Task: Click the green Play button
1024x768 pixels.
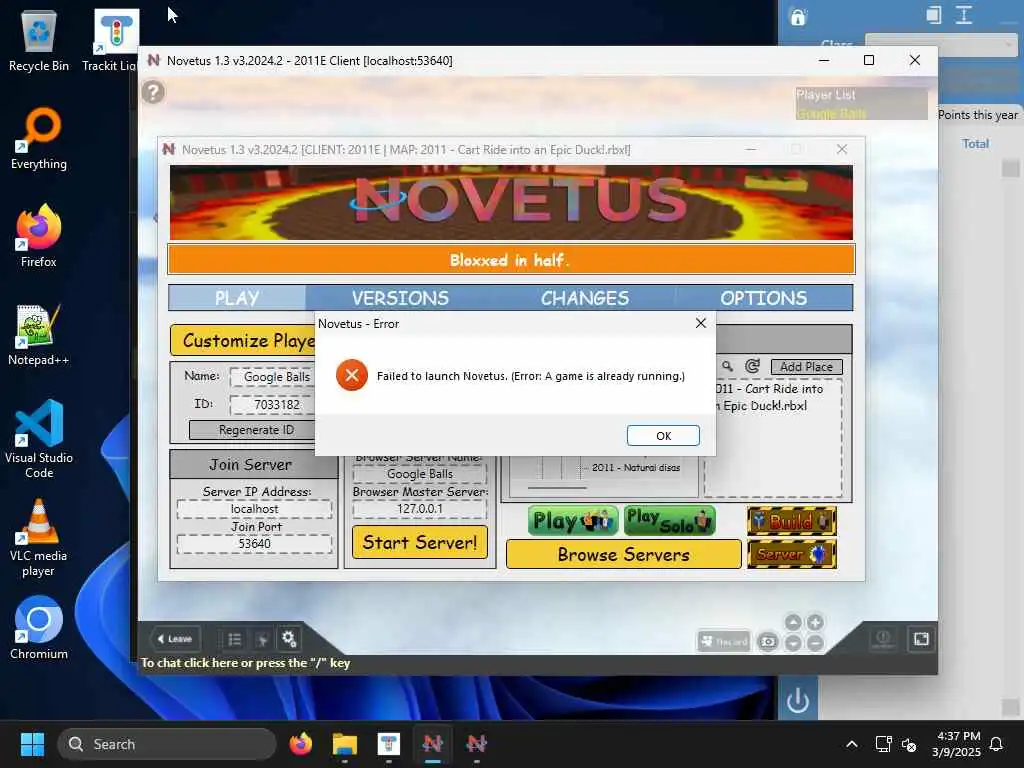Action: click(x=573, y=520)
